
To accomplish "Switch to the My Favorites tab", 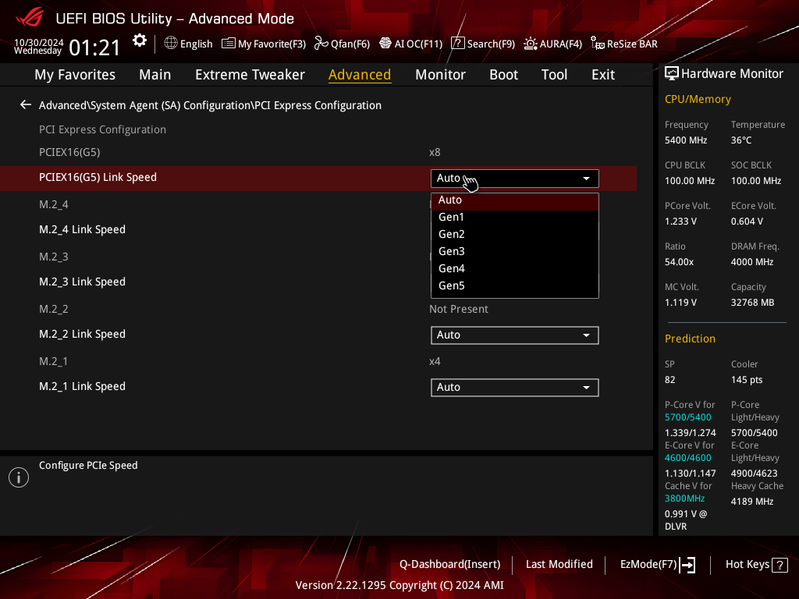I will 75,74.
